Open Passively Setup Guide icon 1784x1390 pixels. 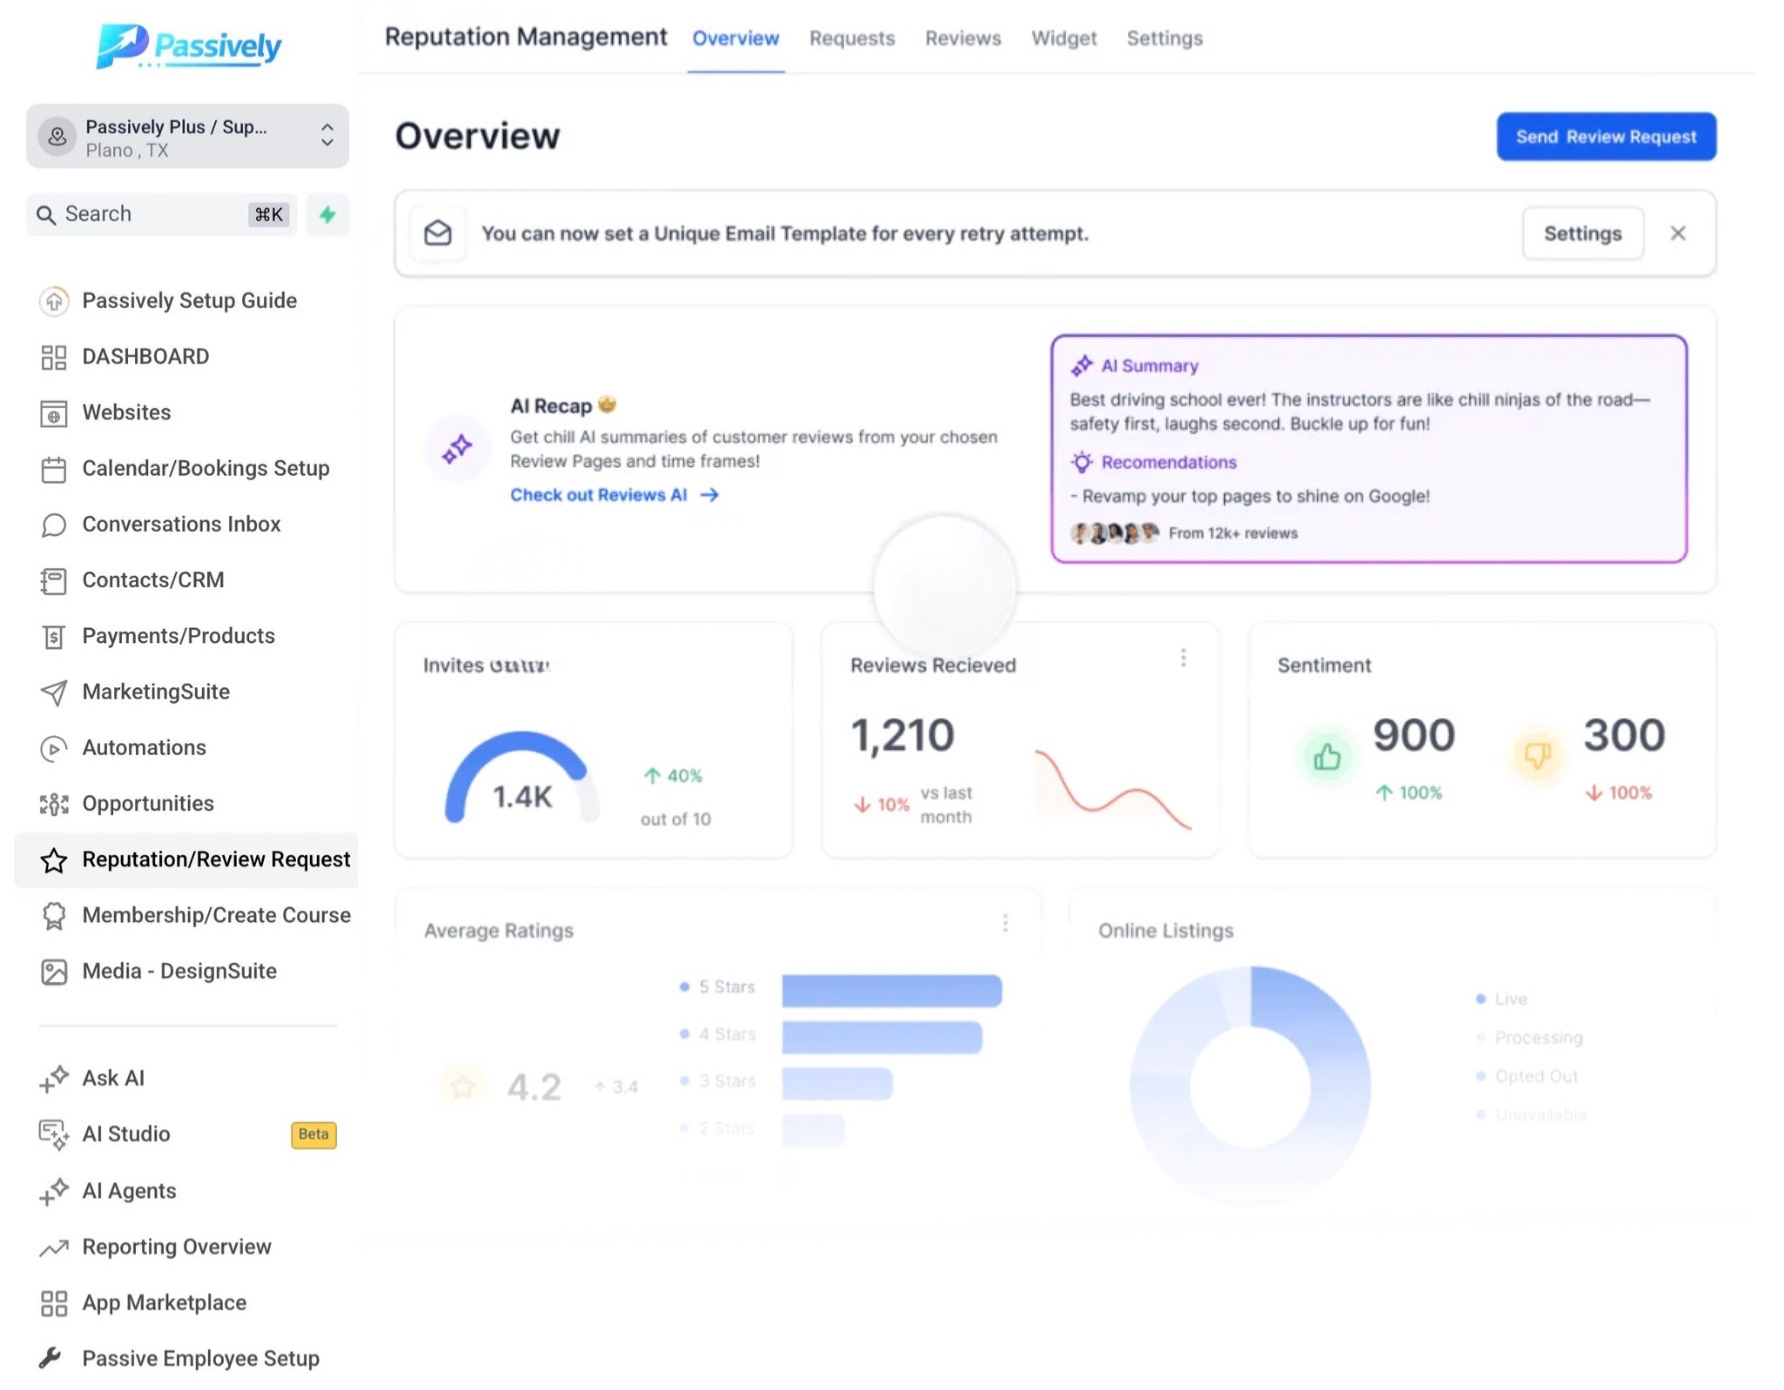(x=54, y=301)
